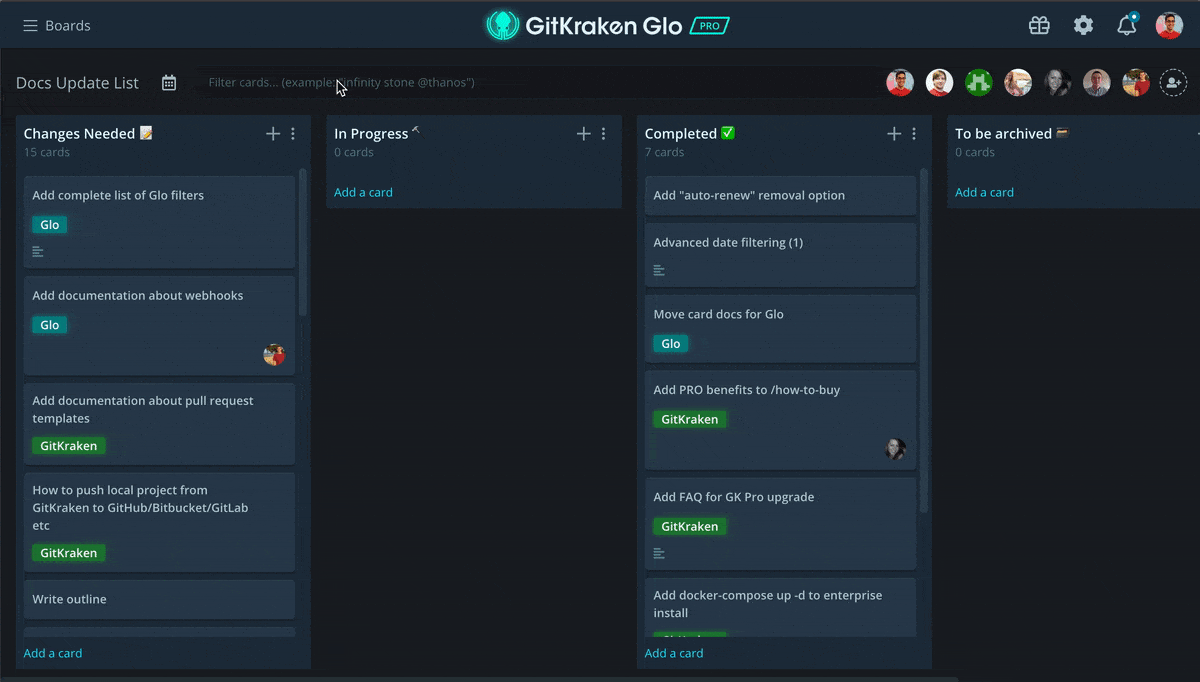Viewport: 1200px width, 682px height.
Task: Open card How to push local project
Action: pyautogui.click(x=159, y=522)
